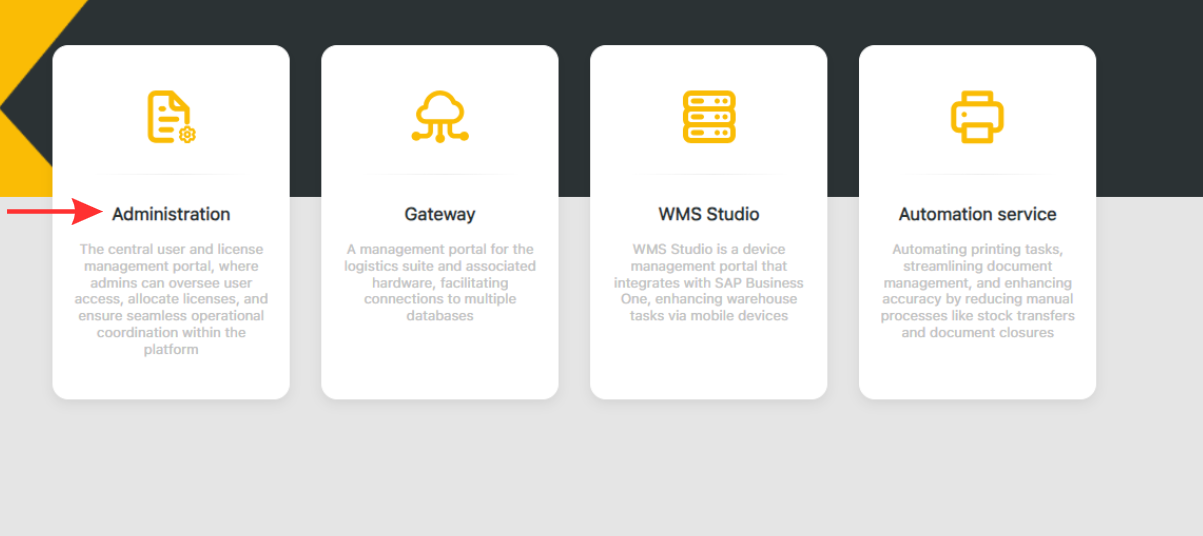
Task: Click the divider line in Administration card
Action: pyautogui.click(x=171, y=175)
